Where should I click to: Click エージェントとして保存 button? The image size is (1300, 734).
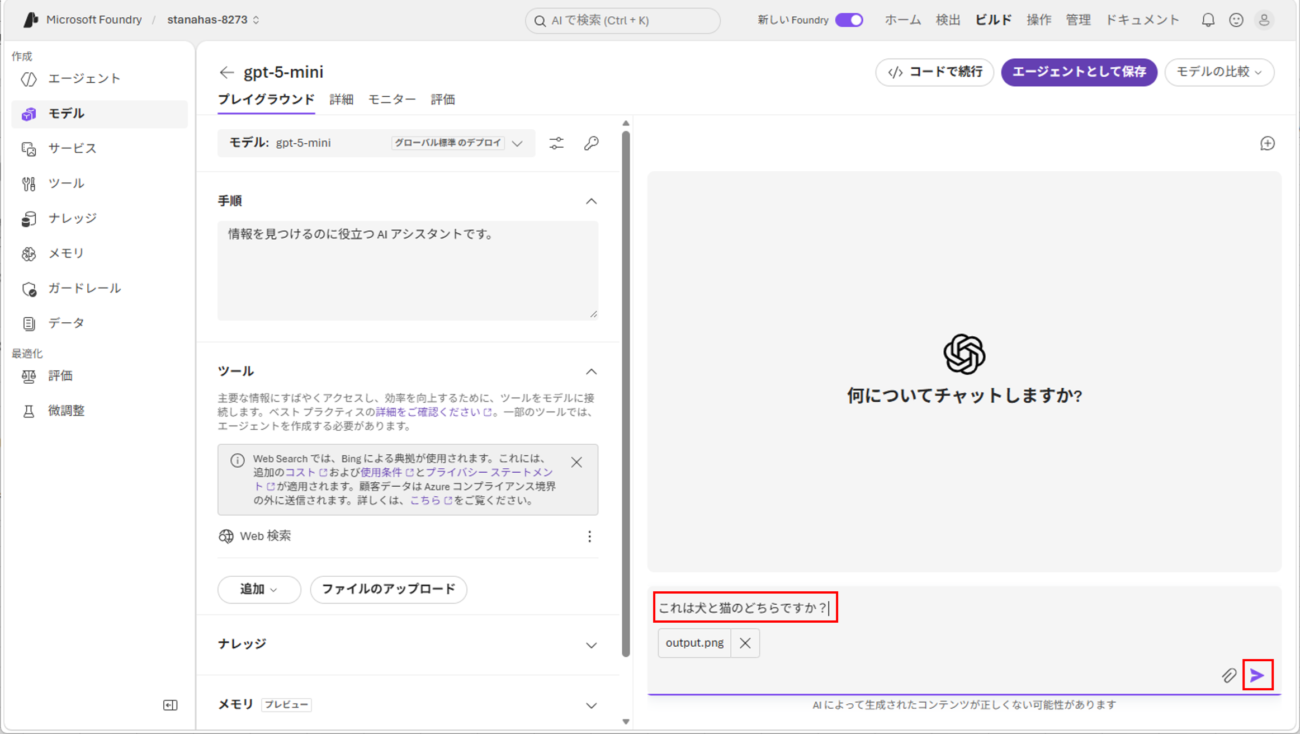coord(1079,72)
